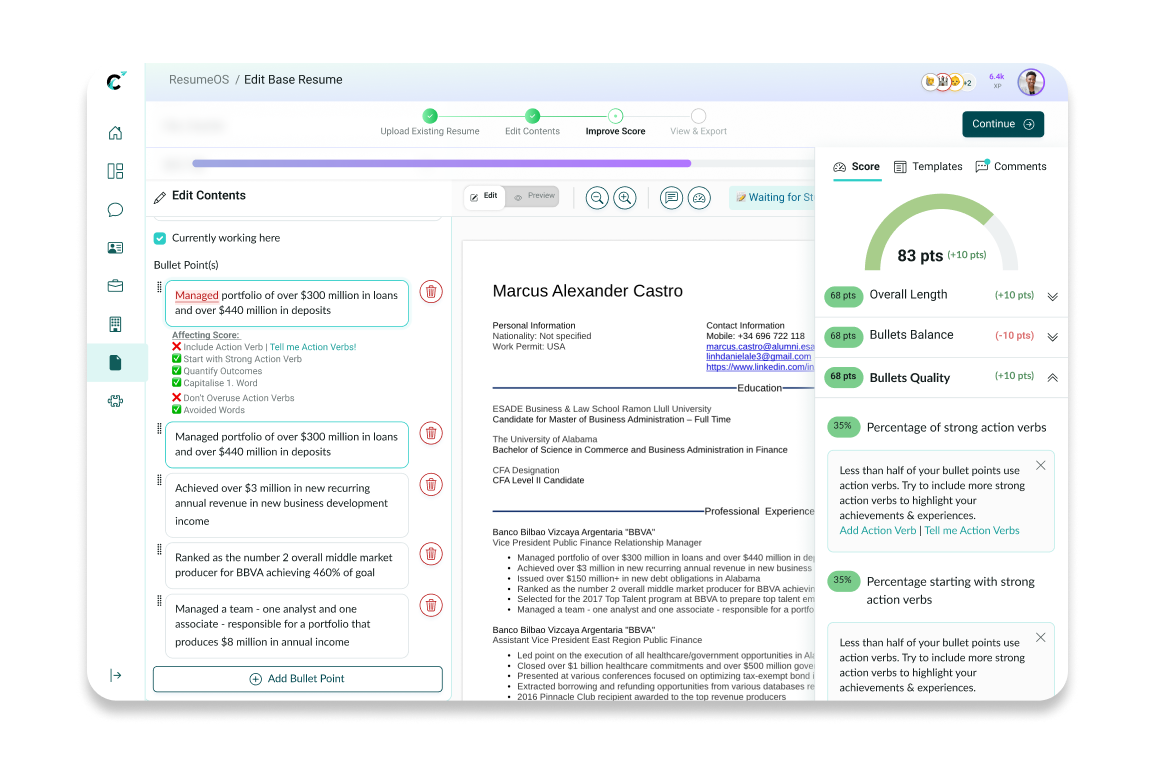
Task: Click the Marcus Alexander Castro resume heading
Action: point(588,291)
